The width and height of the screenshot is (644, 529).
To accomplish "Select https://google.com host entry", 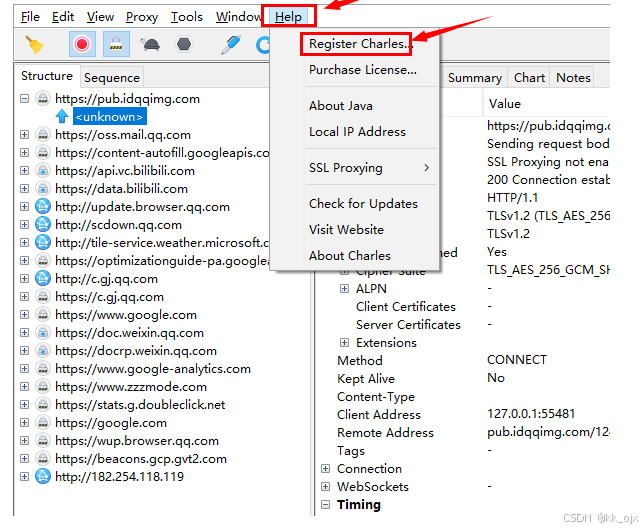I will click(x=111, y=423).
